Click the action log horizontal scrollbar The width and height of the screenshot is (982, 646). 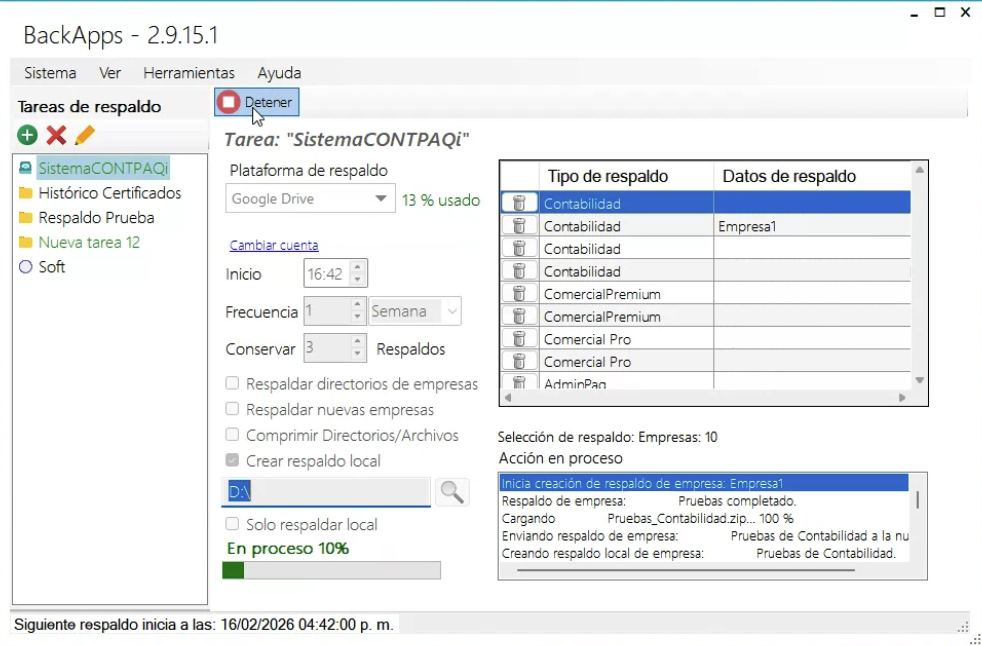[686, 570]
